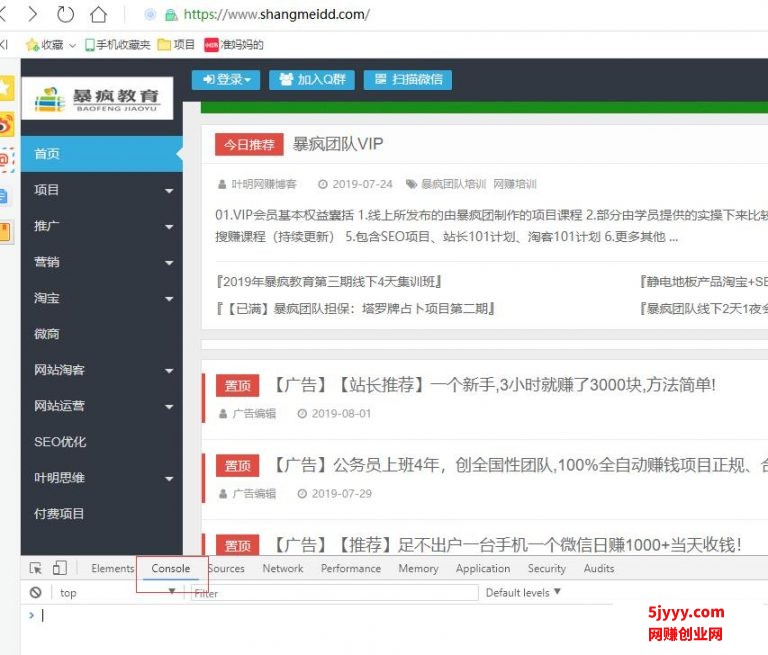Click the browser refresh icon

(x=65, y=14)
